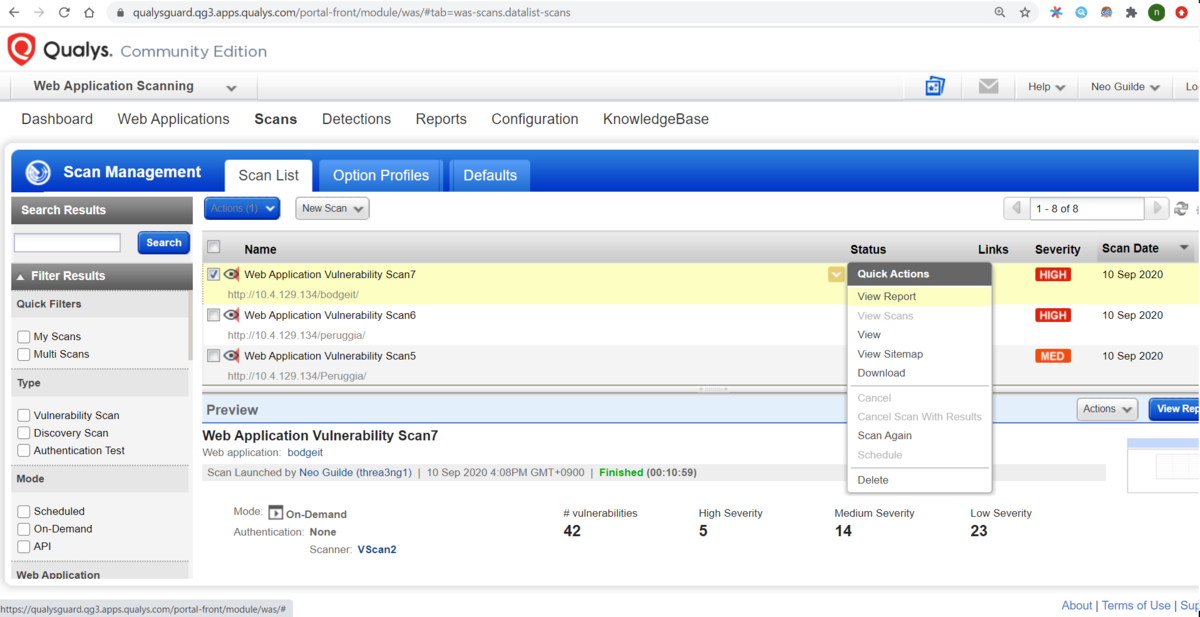The image size is (1200, 617).
Task: Open the KnowledgeBase section
Action: [656, 119]
